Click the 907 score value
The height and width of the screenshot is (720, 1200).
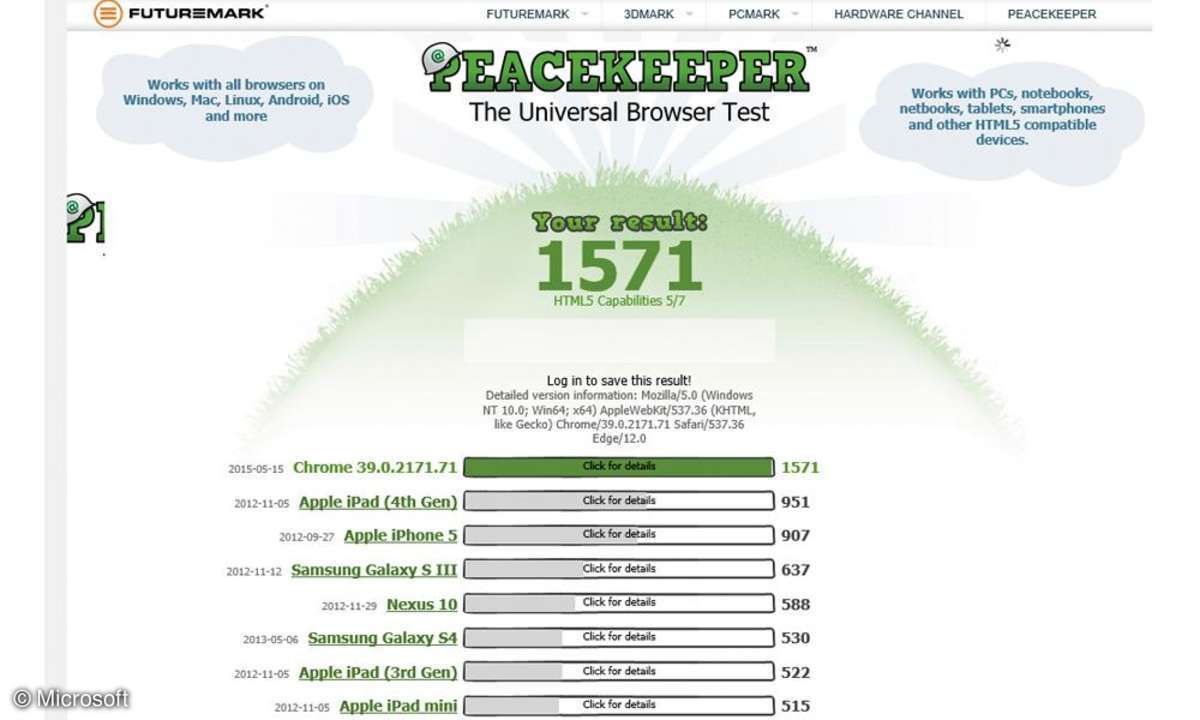pos(796,536)
